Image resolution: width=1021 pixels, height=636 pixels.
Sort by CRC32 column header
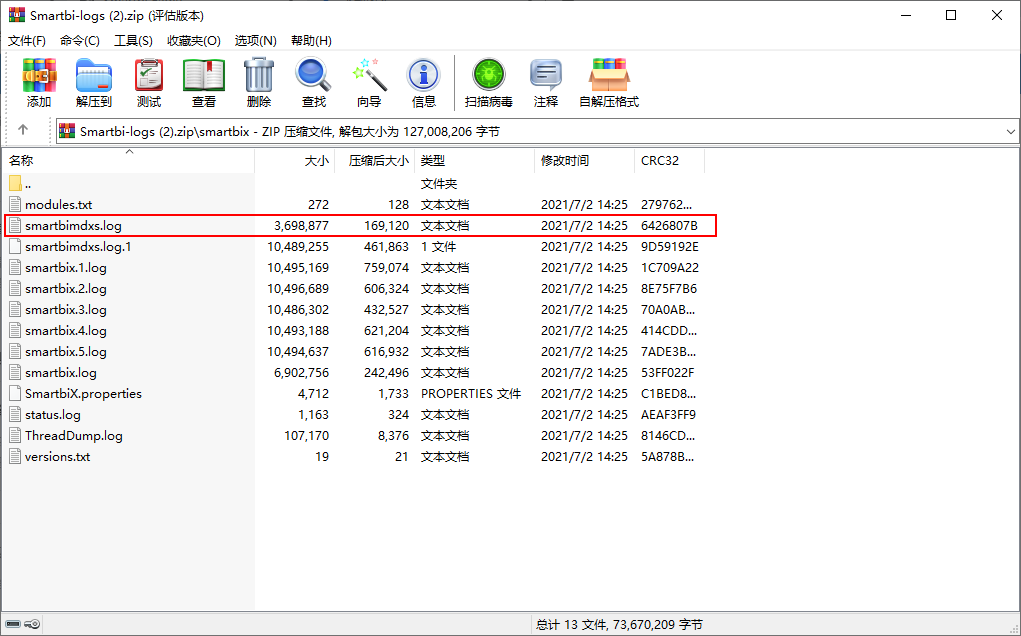click(x=669, y=160)
